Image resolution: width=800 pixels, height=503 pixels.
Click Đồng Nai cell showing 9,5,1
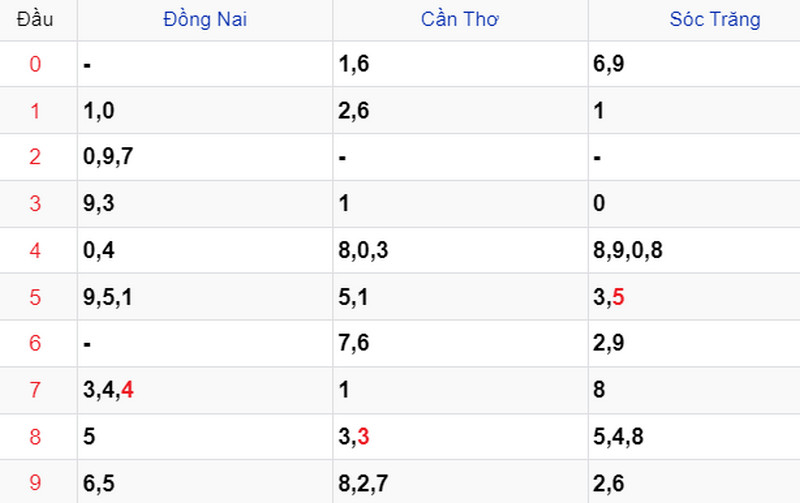pyautogui.click(x=205, y=297)
